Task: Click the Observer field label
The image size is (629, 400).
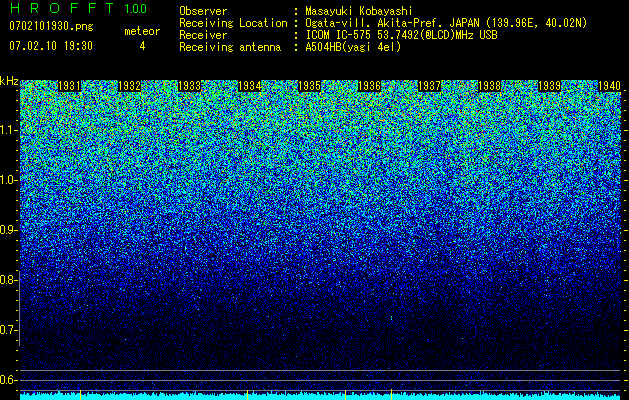Action: coord(203,11)
